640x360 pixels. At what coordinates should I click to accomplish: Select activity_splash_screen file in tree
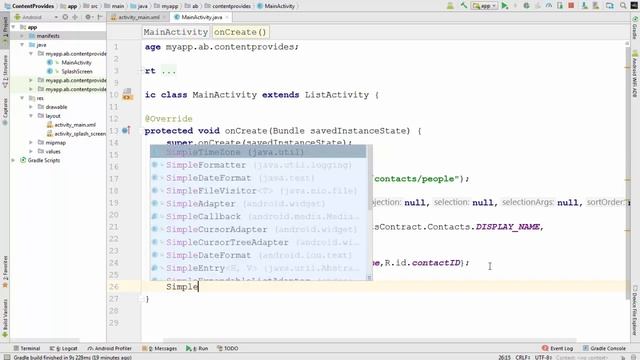tap(80, 134)
